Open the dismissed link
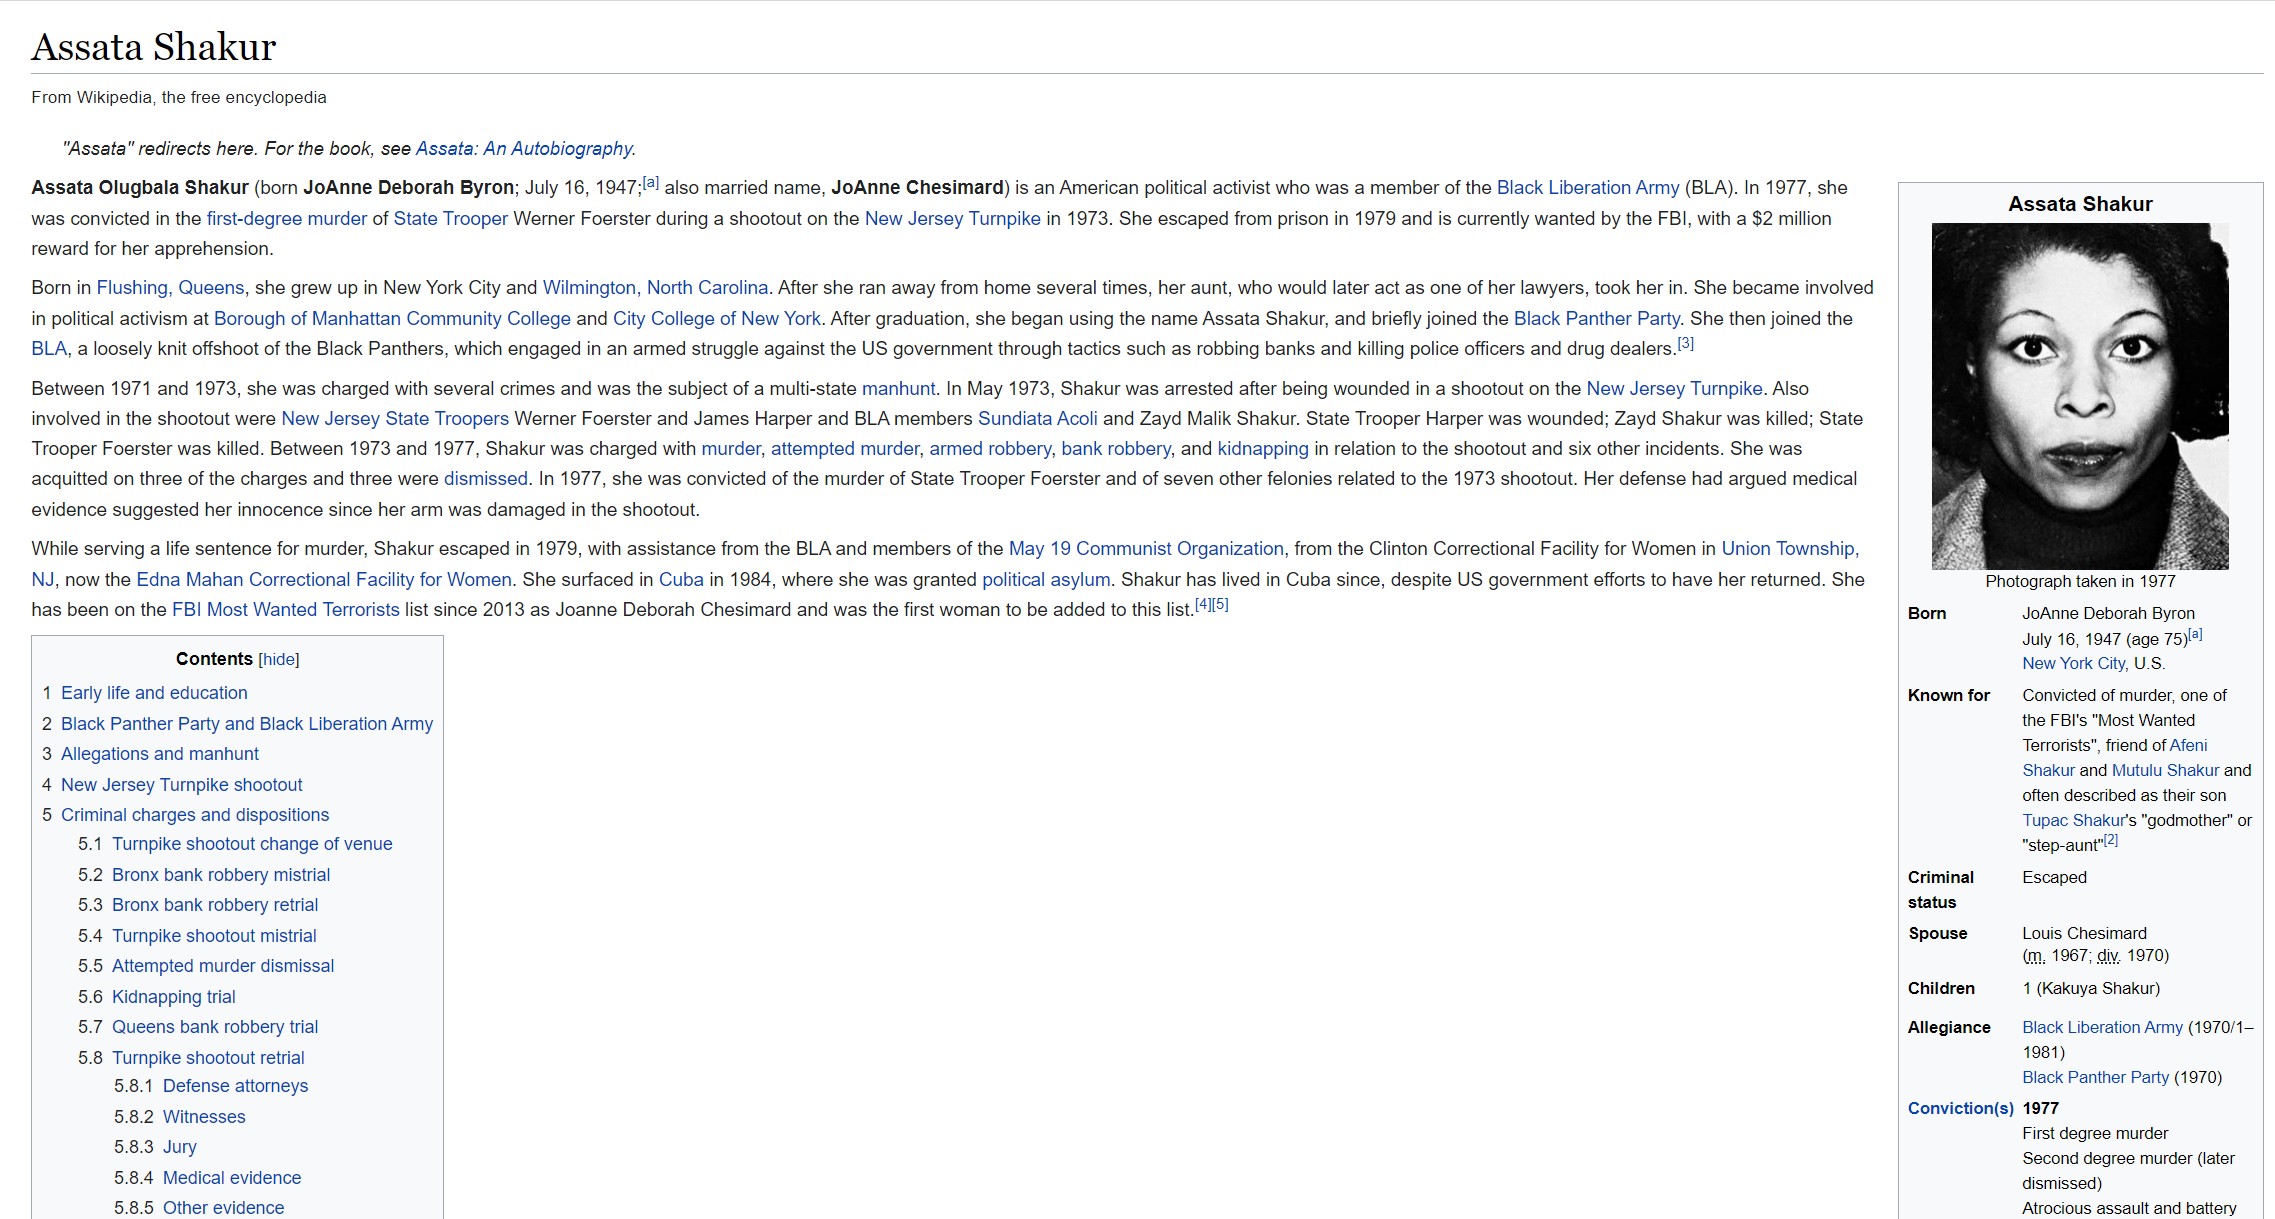 coord(486,479)
